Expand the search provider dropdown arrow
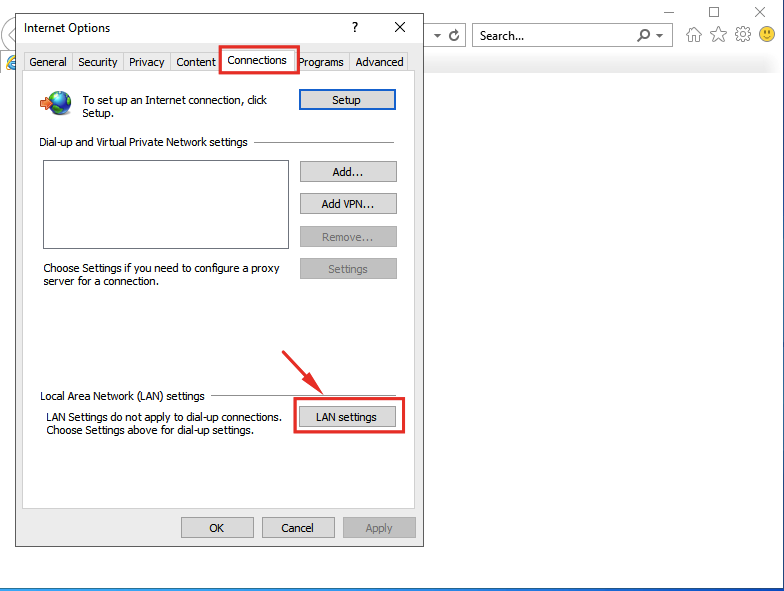The image size is (784, 591). 660,36
